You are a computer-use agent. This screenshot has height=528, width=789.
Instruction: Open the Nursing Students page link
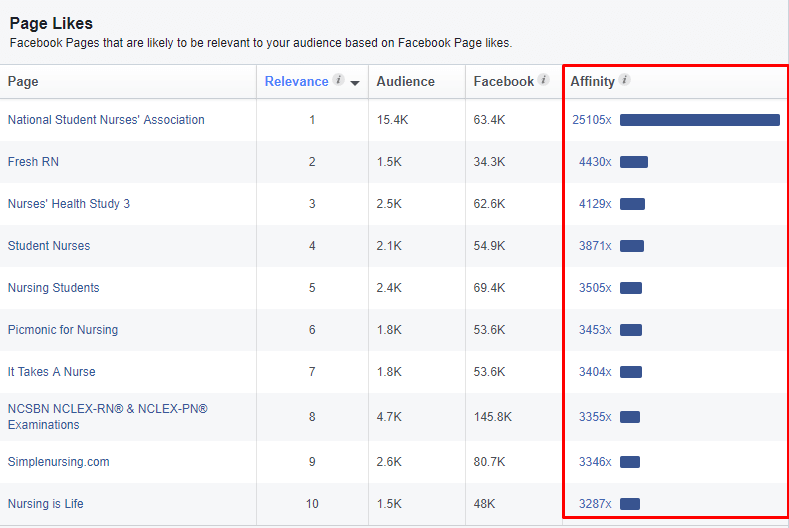pos(54,288)
